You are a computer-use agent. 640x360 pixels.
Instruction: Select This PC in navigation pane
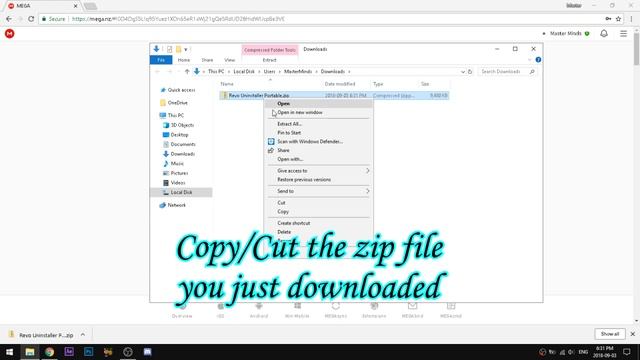click(x=176, y=116)
